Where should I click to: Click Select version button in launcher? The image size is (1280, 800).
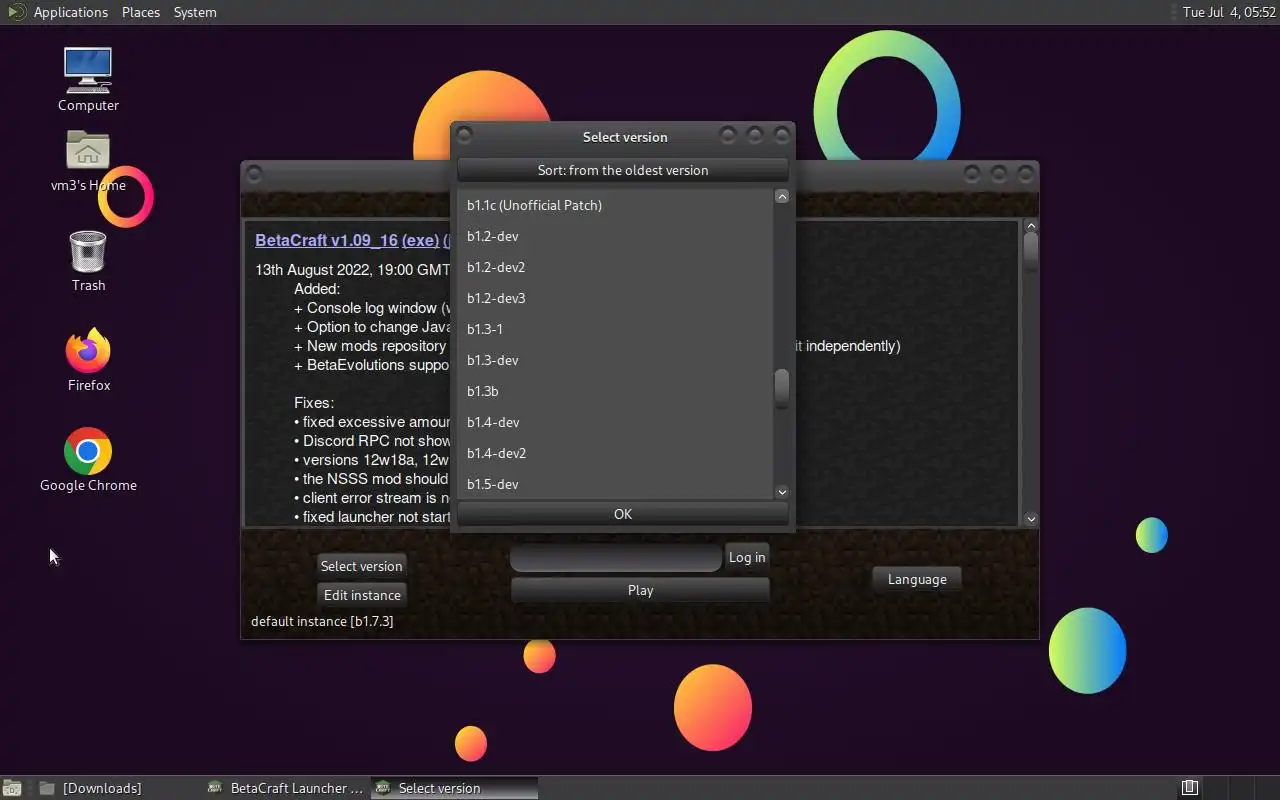click(361, 566)
